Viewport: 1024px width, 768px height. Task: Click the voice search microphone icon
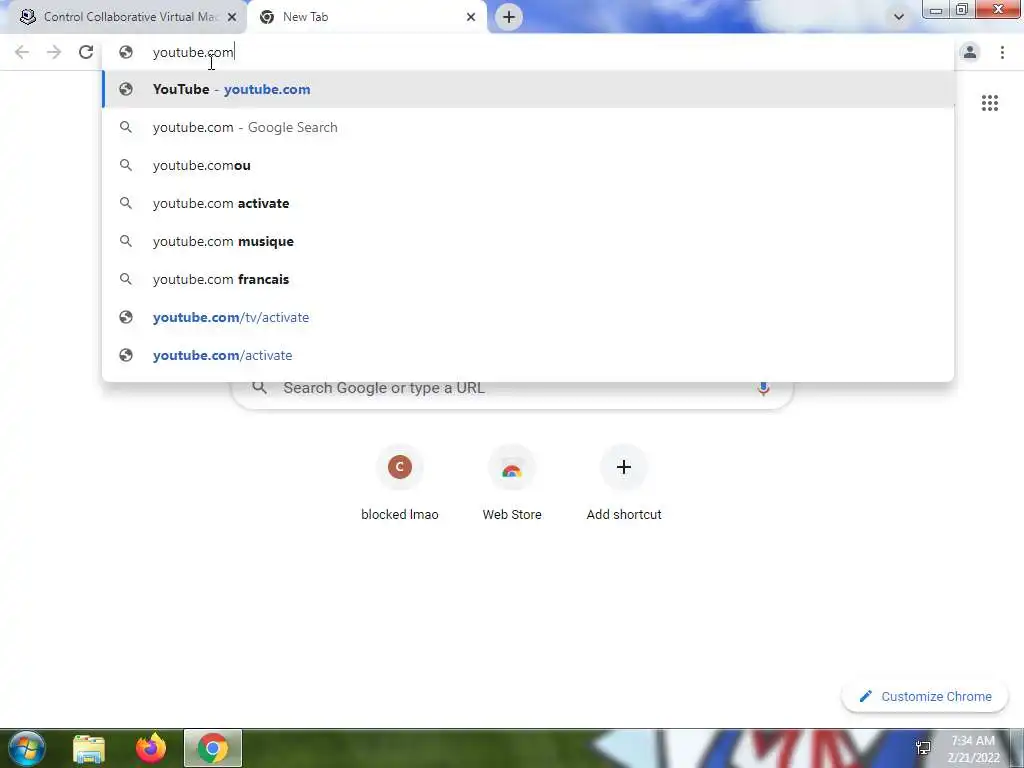tap(763, 389)
